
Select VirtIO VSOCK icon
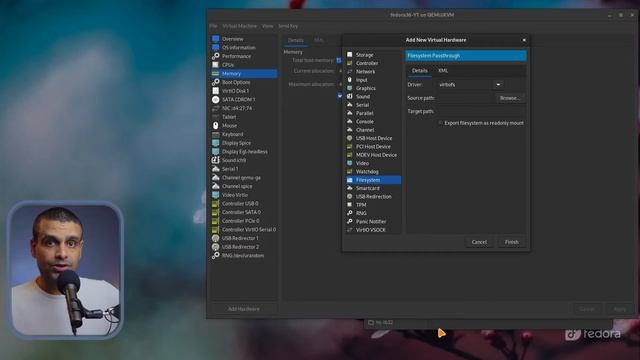point(350,230)
